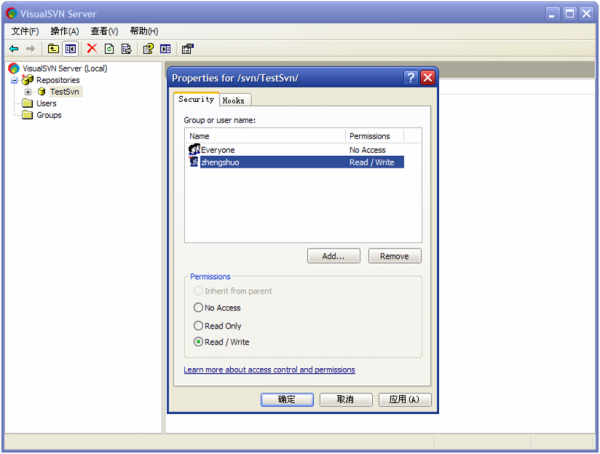Image resolution: width=600 pixels, height=454 pixels.
Task: Select the Everyone row in user list
Action: [296, 150]
